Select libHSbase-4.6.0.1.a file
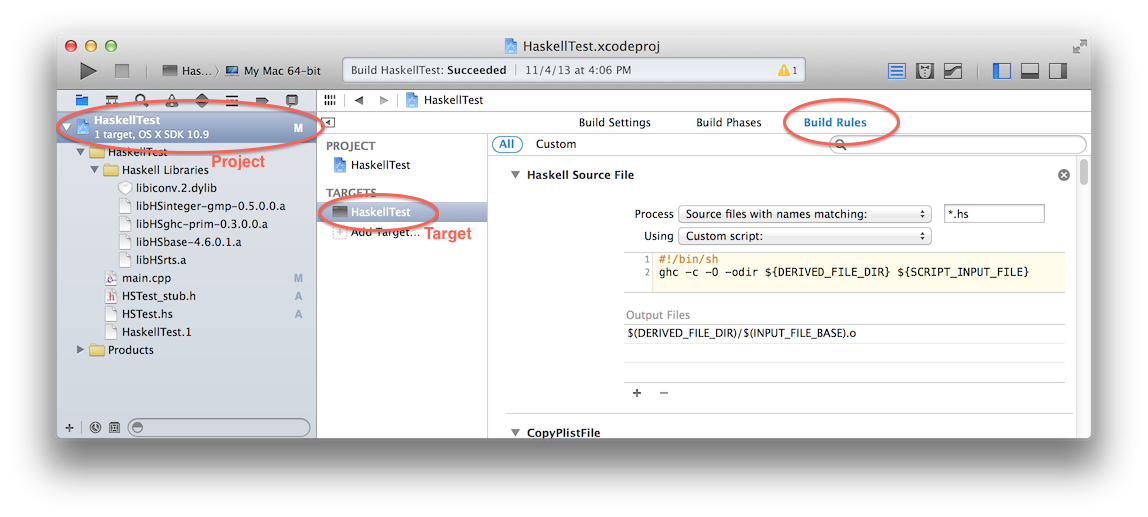 coord(189,242)
